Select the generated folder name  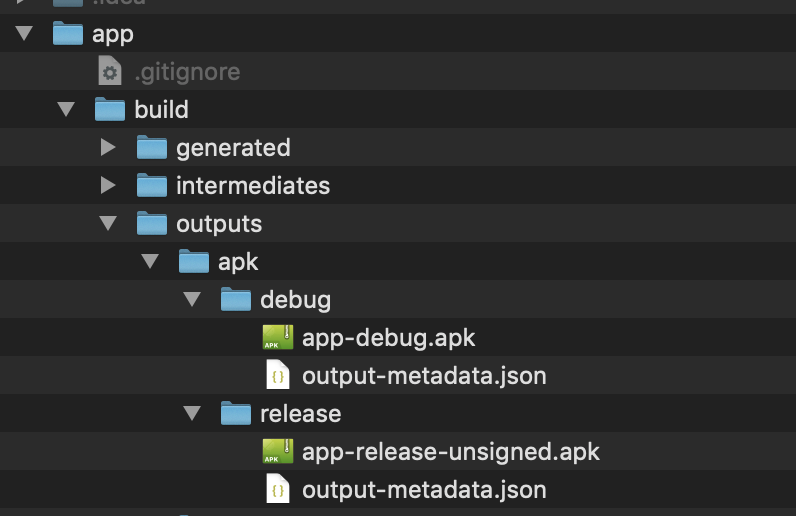tap(234, 149)
